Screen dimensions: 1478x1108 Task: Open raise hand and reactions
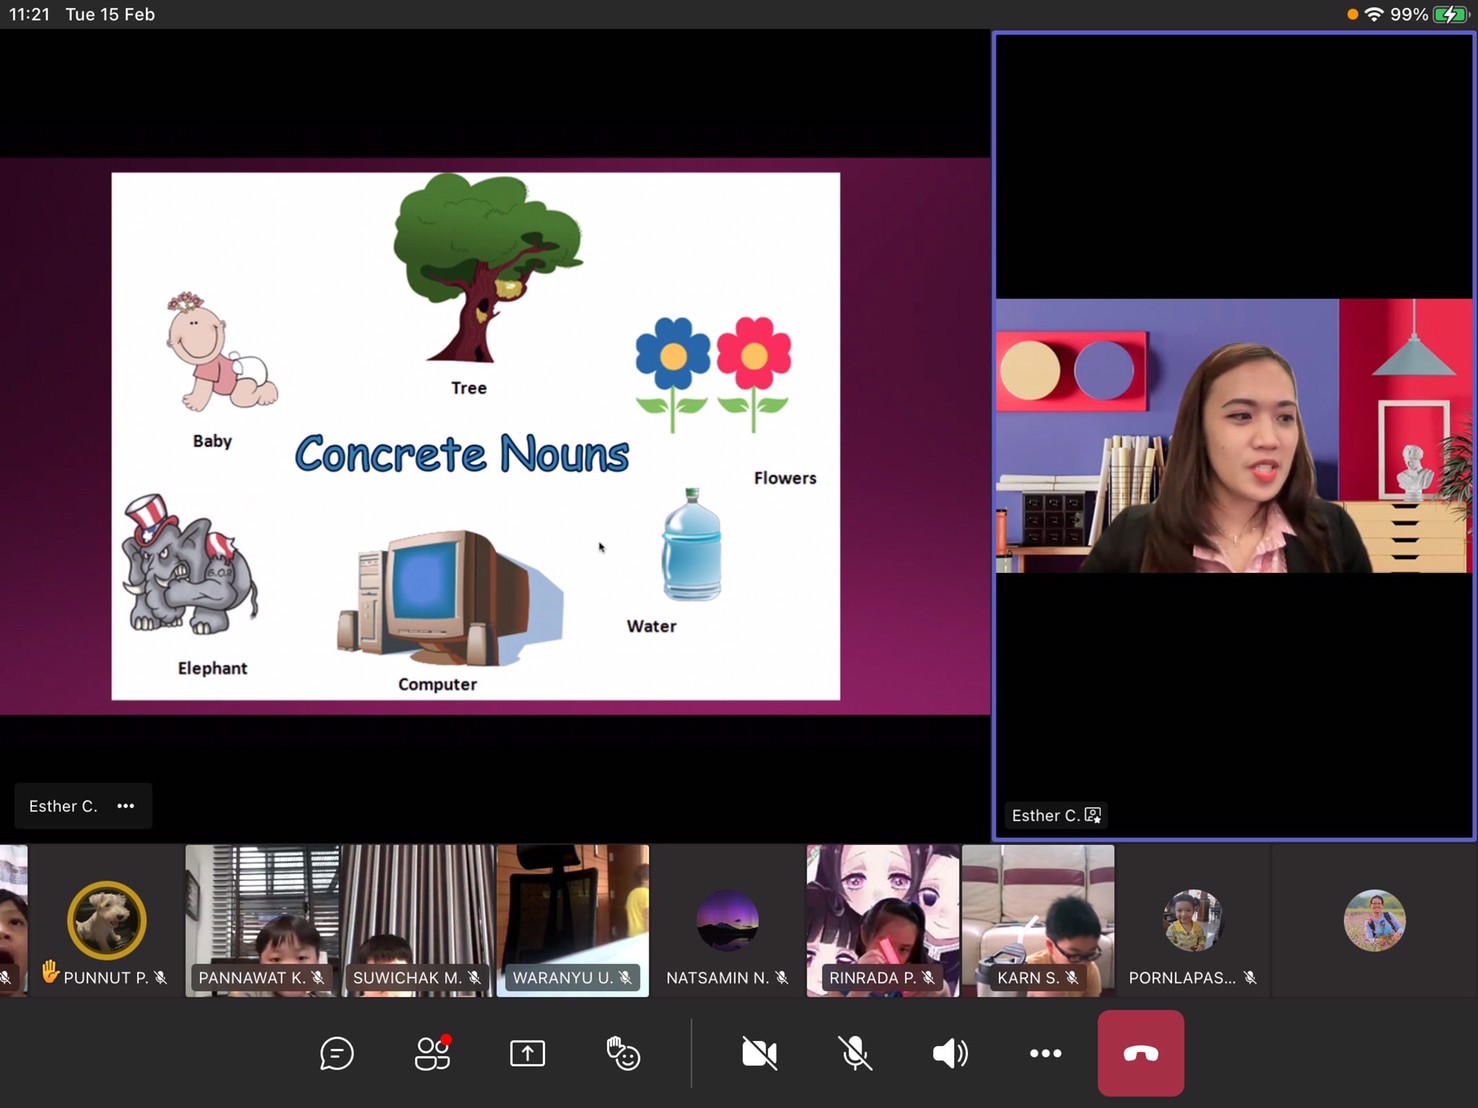coord(623,1053)
